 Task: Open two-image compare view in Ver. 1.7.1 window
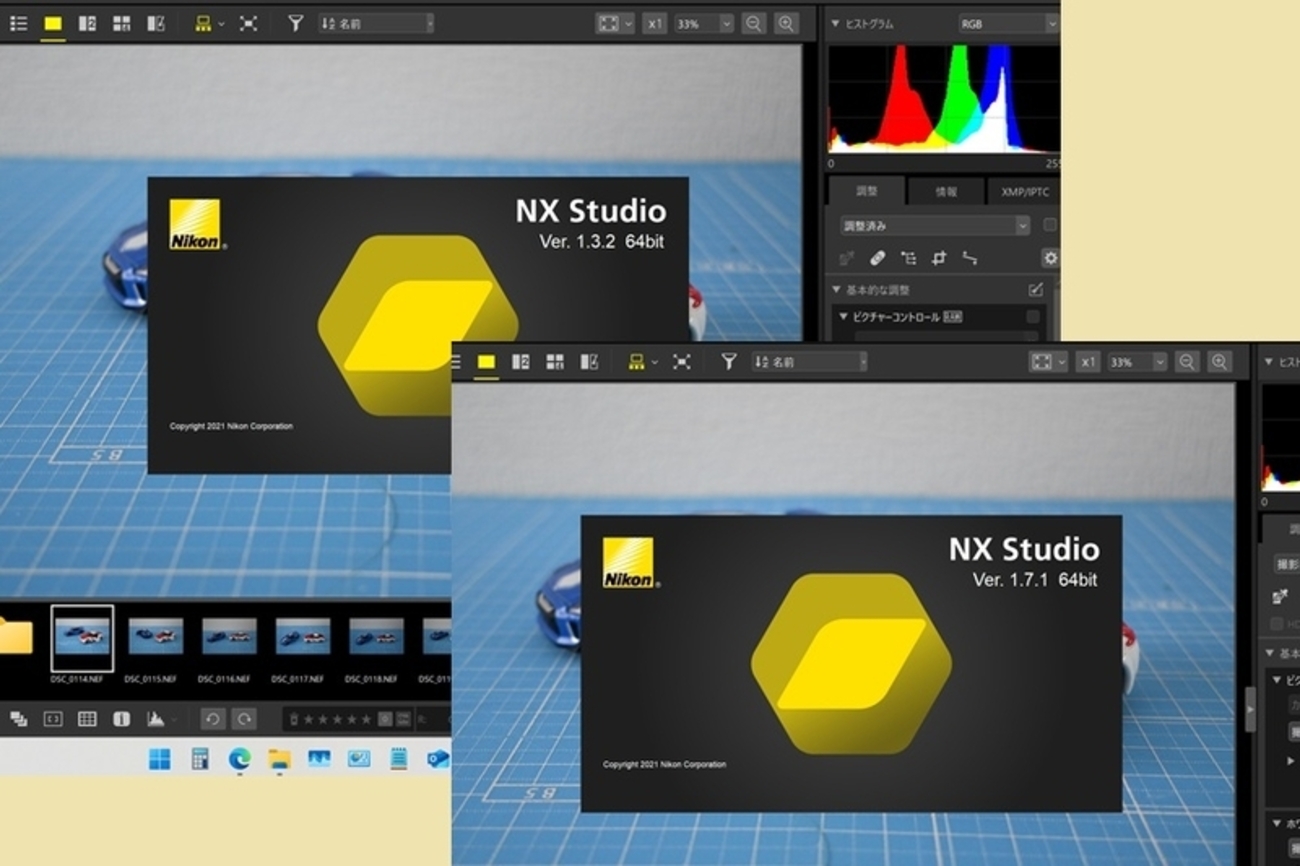[x=520, y=362]
